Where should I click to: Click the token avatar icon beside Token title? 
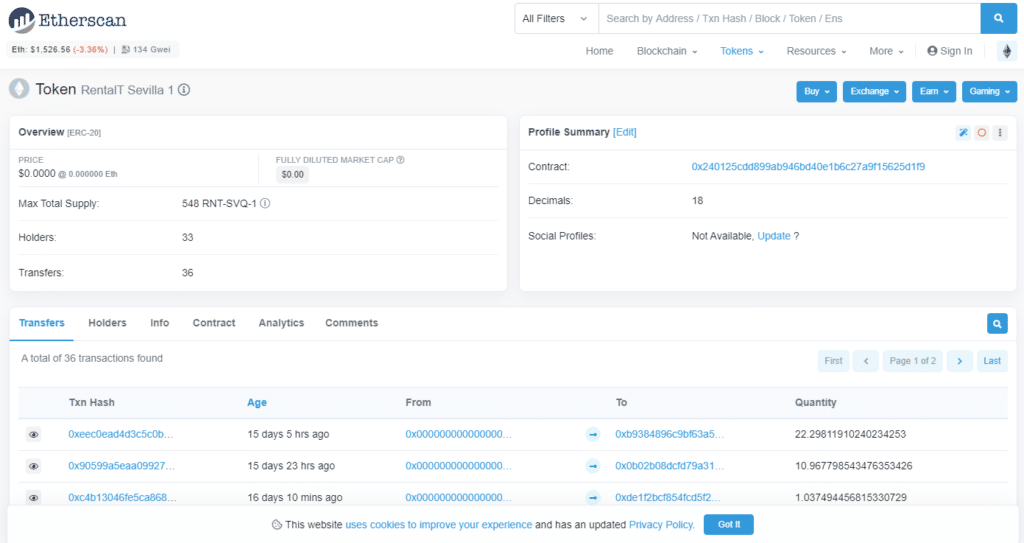click(x=19, y=89)
